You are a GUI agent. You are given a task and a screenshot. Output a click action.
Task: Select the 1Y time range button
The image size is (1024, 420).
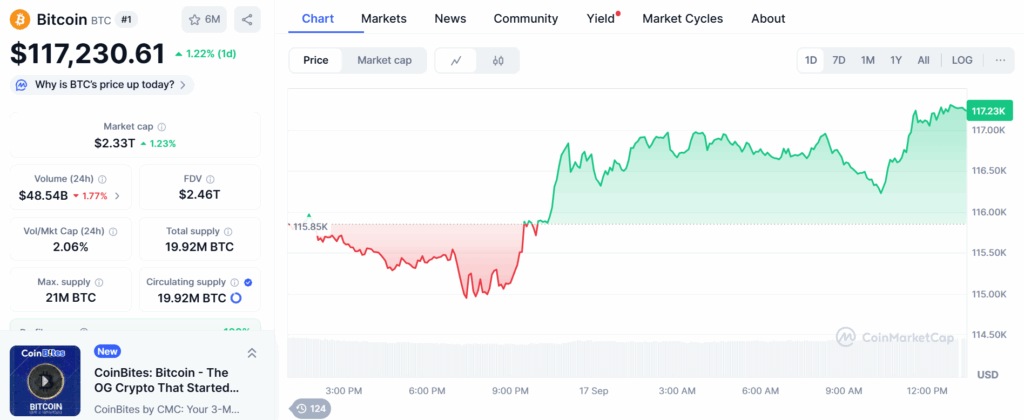tap(896, 60)
